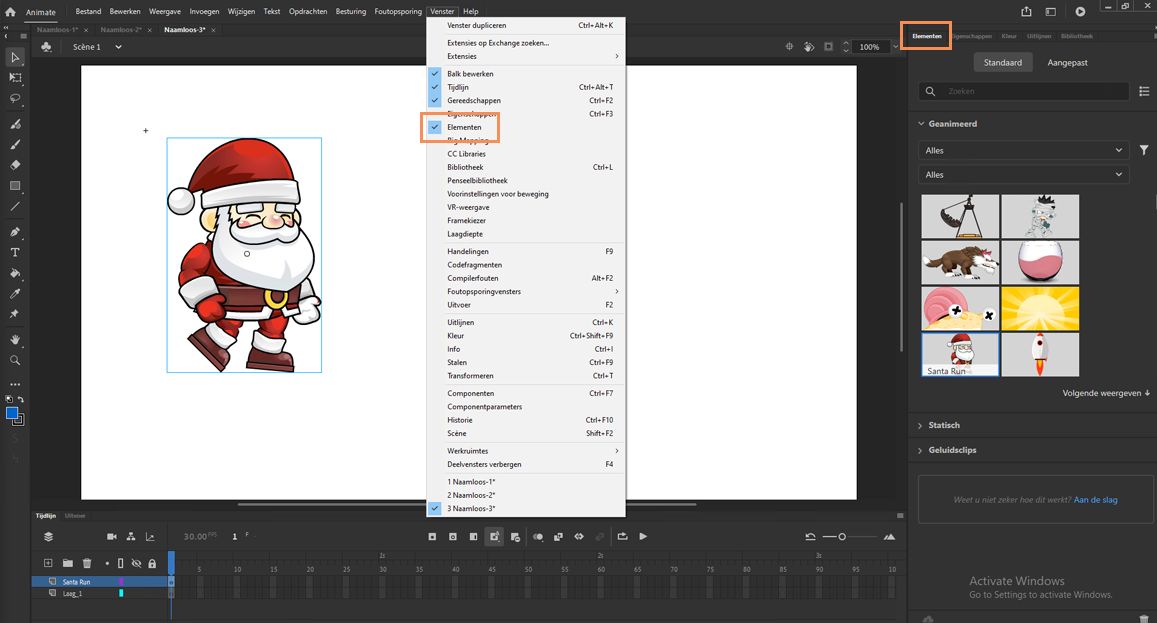Choose Deelvensters verbergen

pyautogui.click(x=526, y=464)
